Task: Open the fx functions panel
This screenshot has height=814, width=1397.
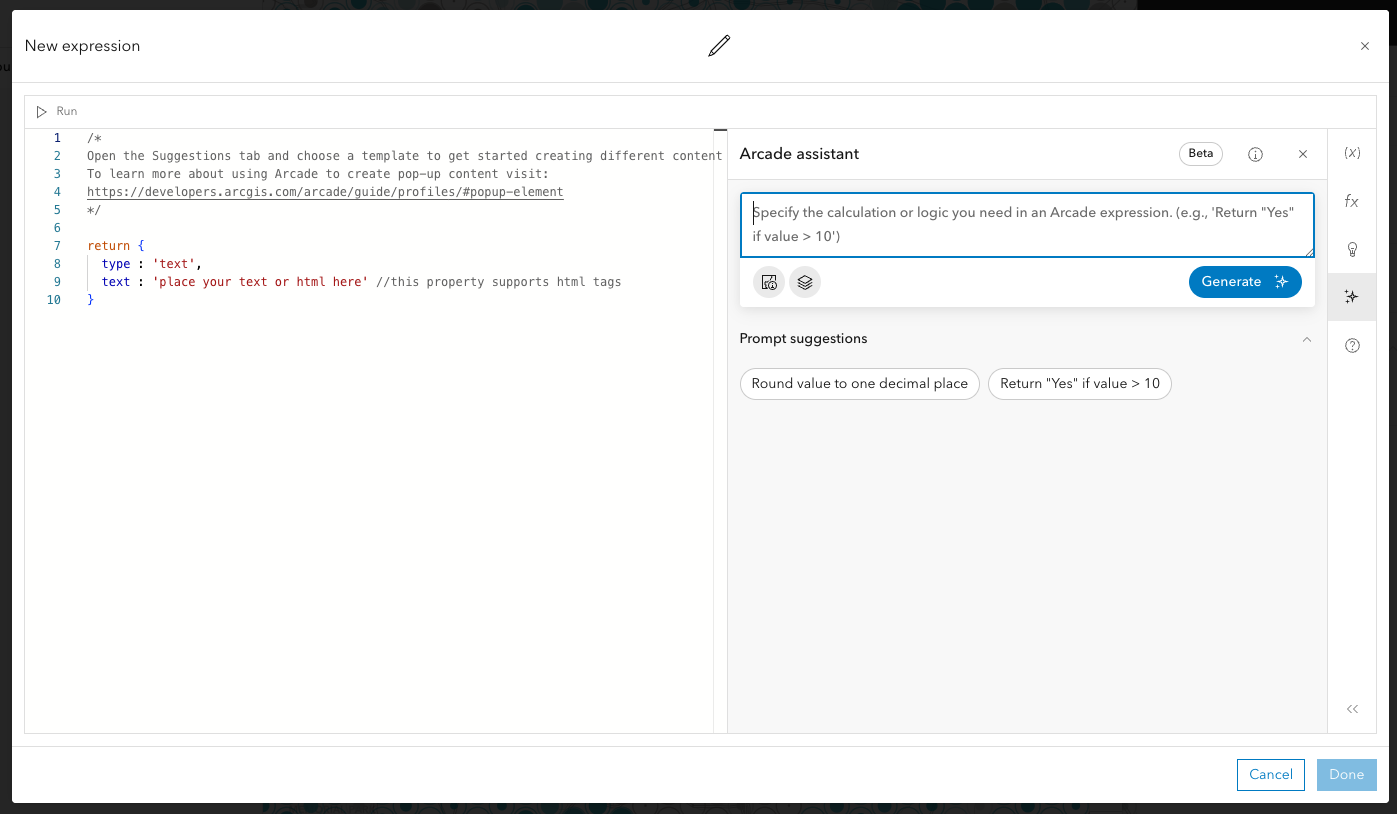Action: click(x=1352, y=201)
